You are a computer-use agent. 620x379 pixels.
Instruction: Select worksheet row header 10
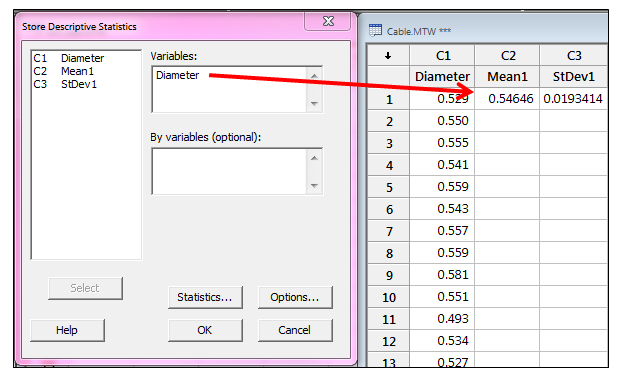point(389,297)
